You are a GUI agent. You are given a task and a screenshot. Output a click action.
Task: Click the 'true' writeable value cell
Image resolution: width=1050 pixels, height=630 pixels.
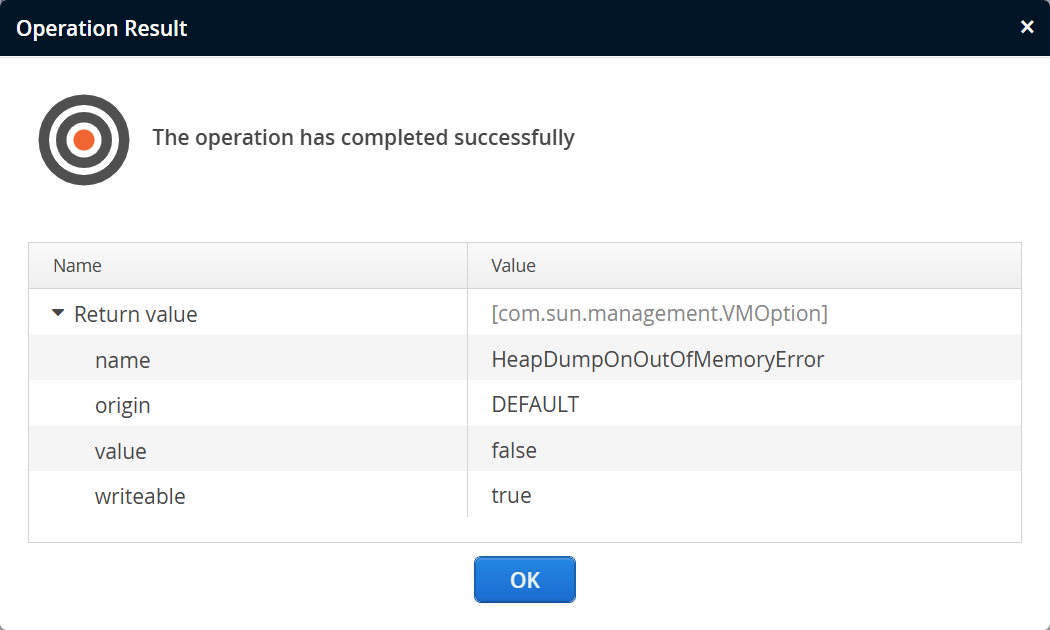511,496
